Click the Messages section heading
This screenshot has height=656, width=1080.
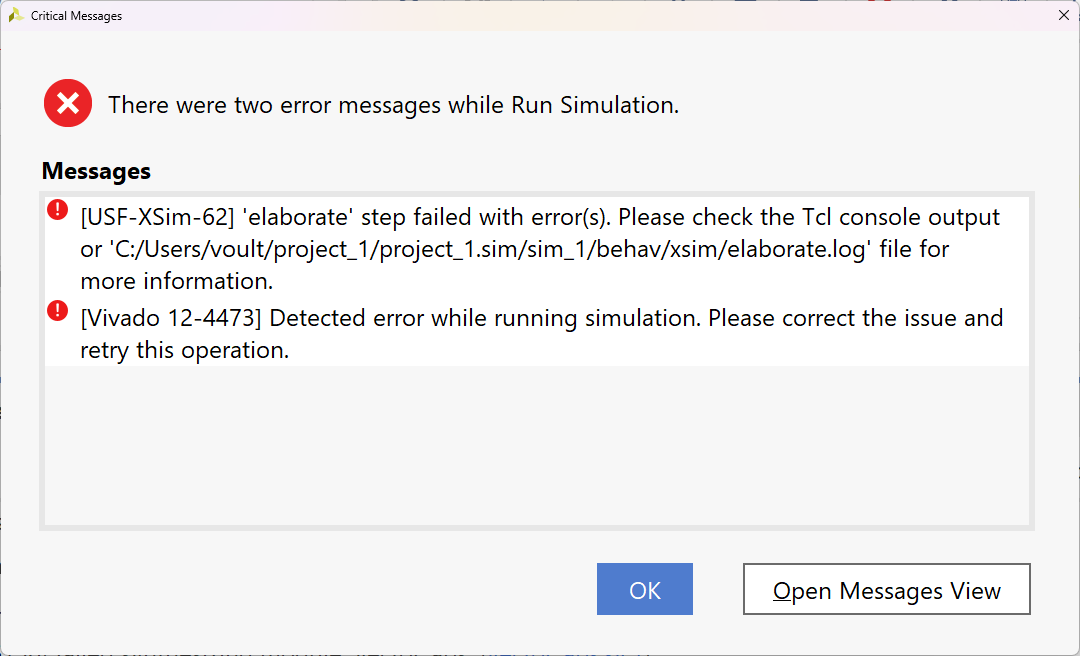96,171
